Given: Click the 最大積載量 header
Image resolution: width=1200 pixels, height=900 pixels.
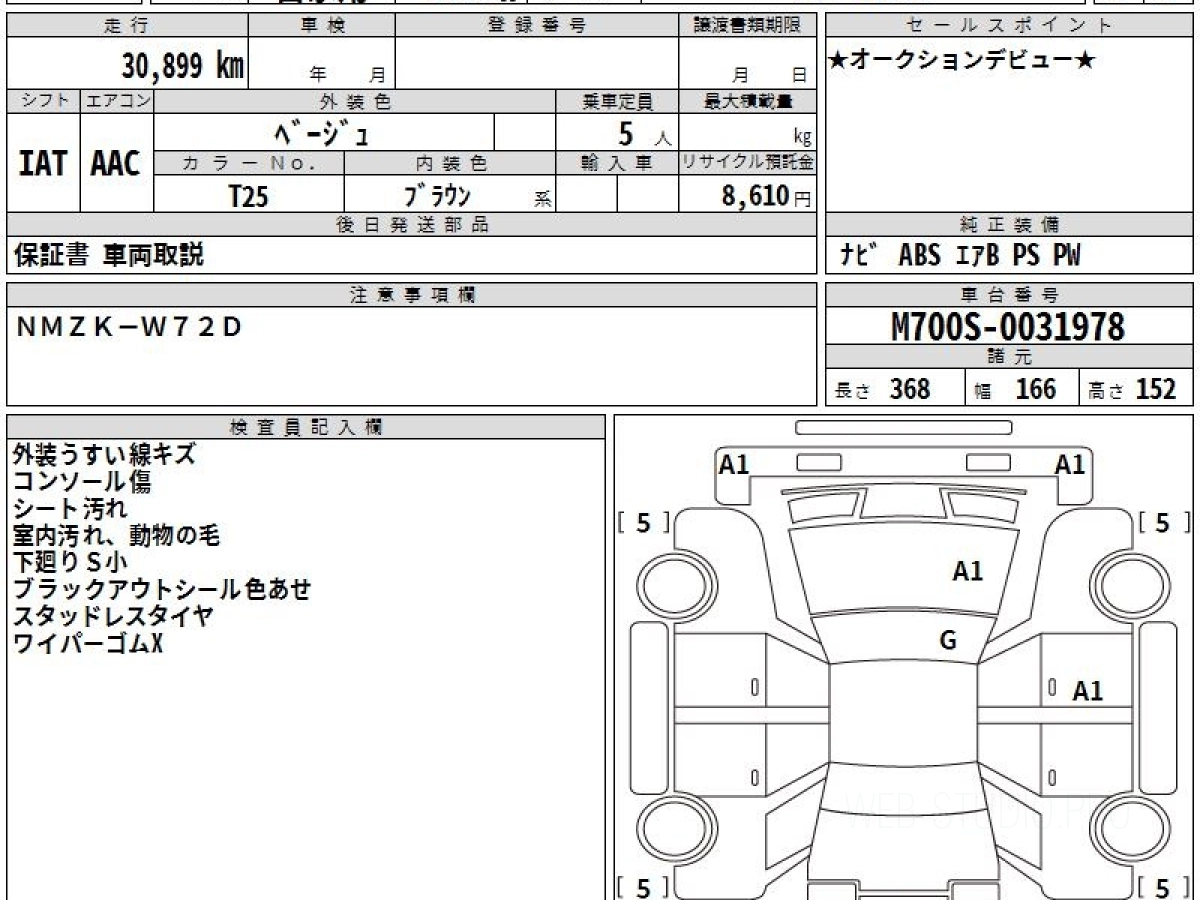Looking at the screenshot, I should (748, 101).
